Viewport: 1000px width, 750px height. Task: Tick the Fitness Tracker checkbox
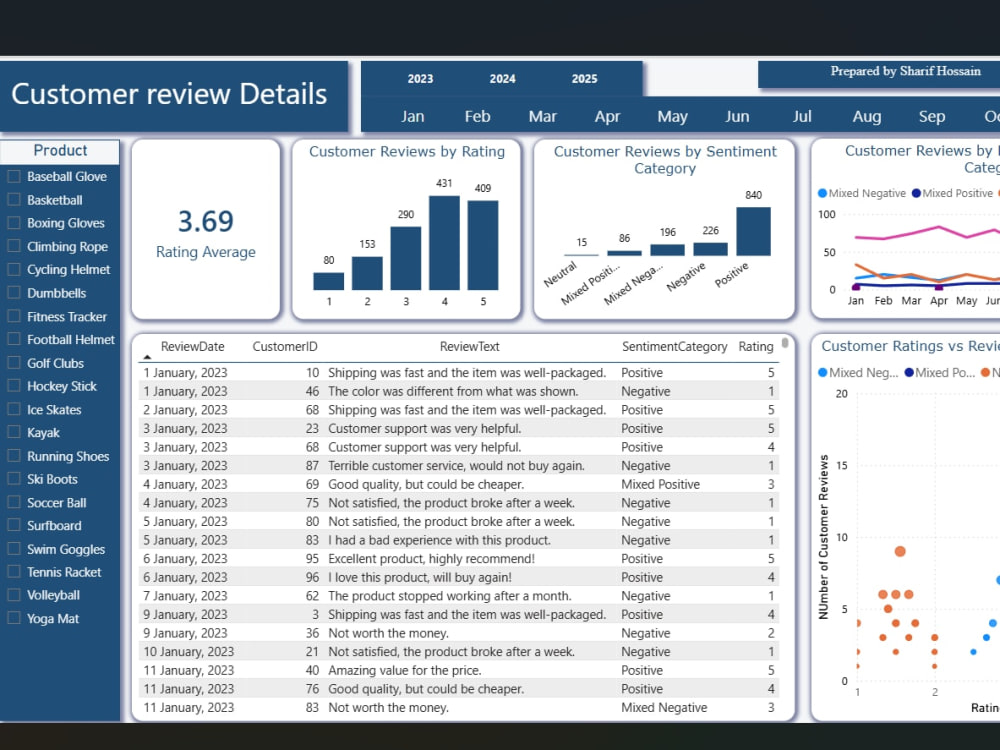pos(13,316)
